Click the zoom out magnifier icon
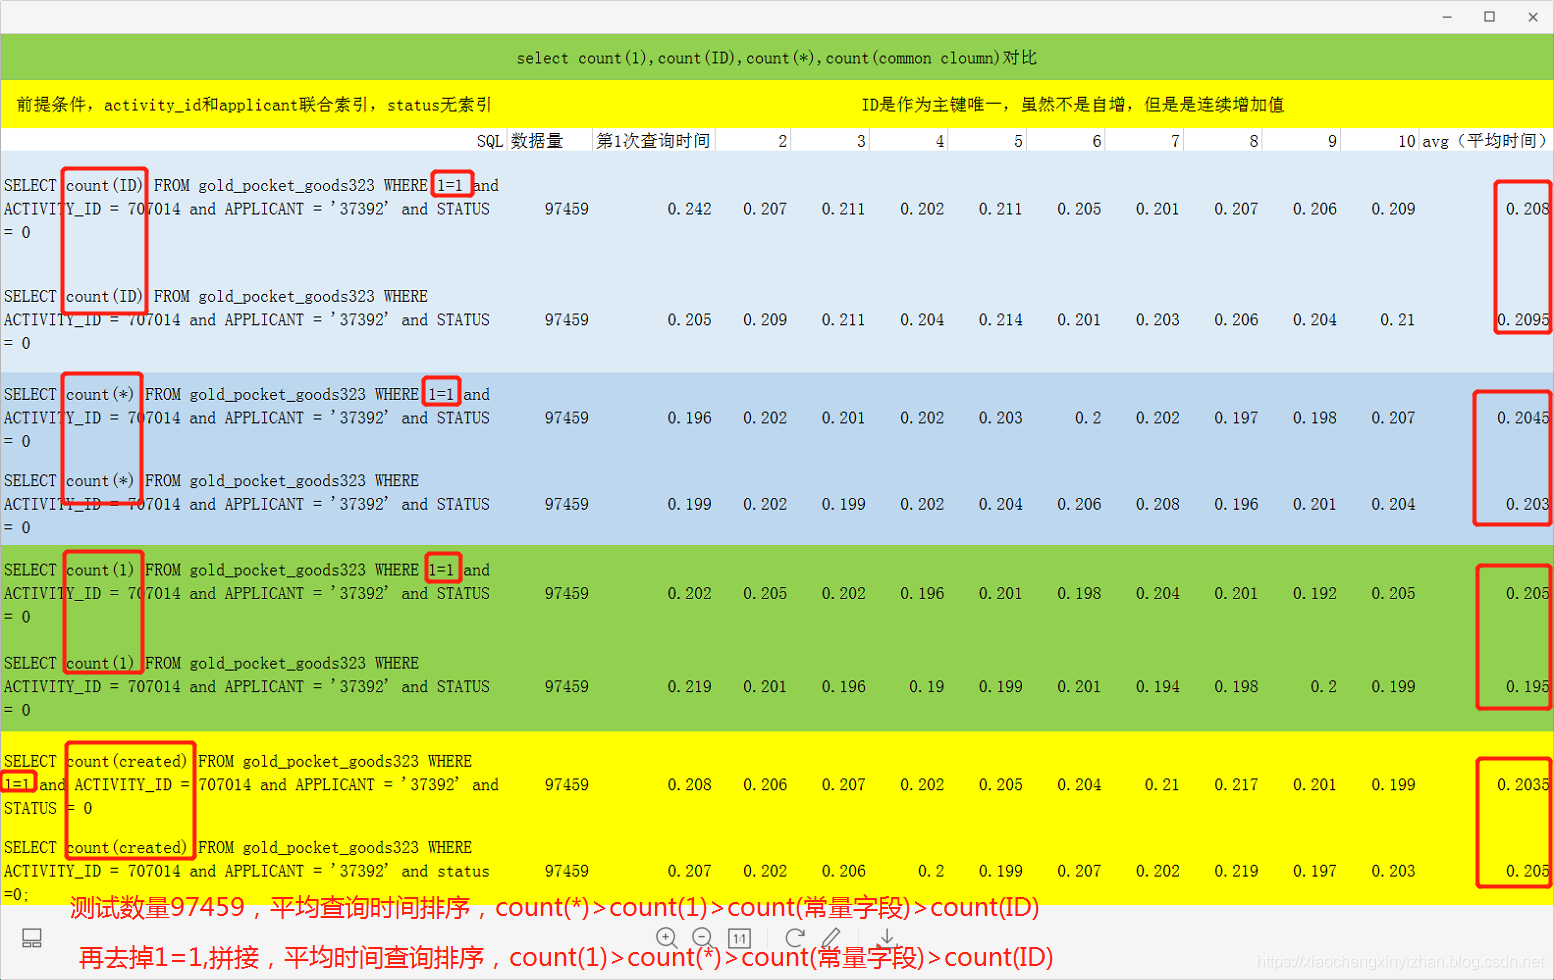Screen dimensions: 1554x980 pyautogui.click(x=703, y=938)
